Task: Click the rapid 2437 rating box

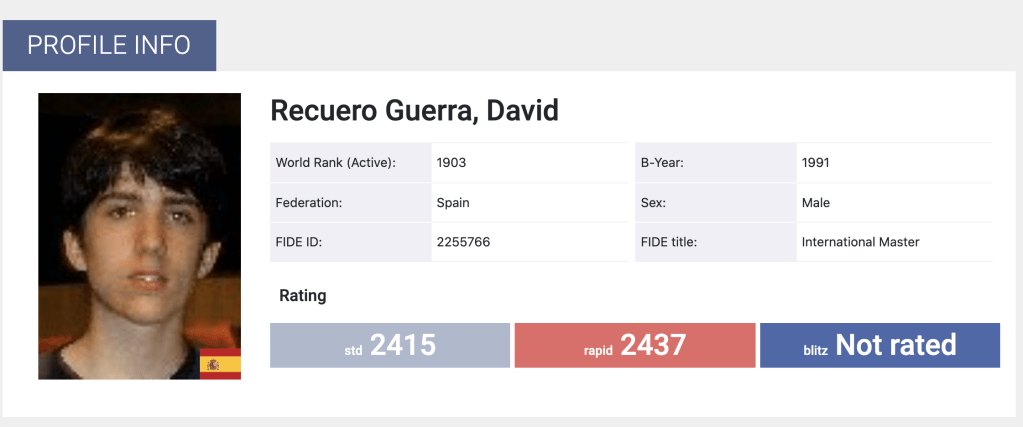Action: (x=635, y=345)
